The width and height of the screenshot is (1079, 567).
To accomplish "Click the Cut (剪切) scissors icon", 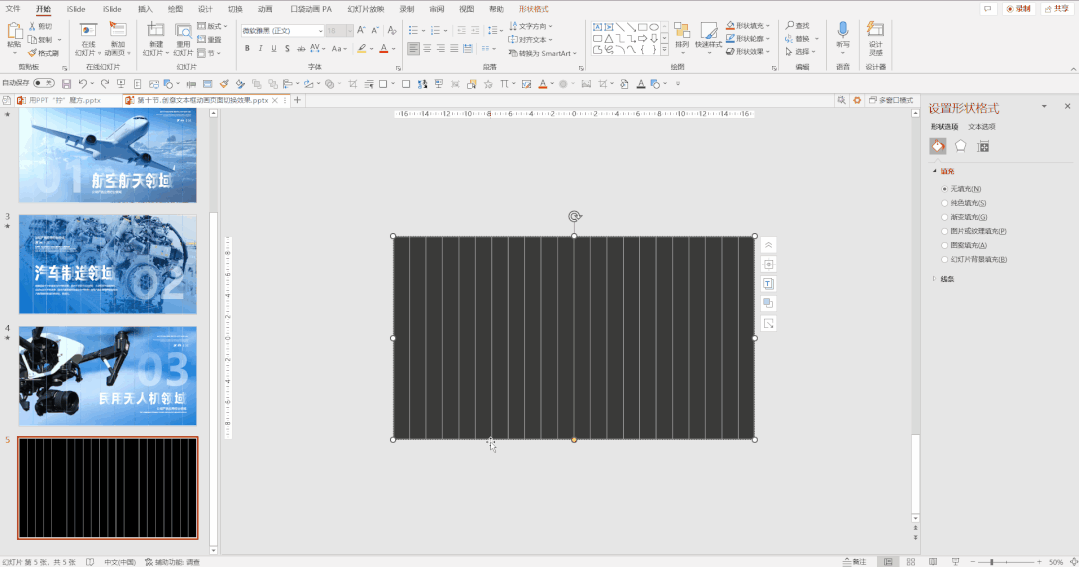I will 32,26.
